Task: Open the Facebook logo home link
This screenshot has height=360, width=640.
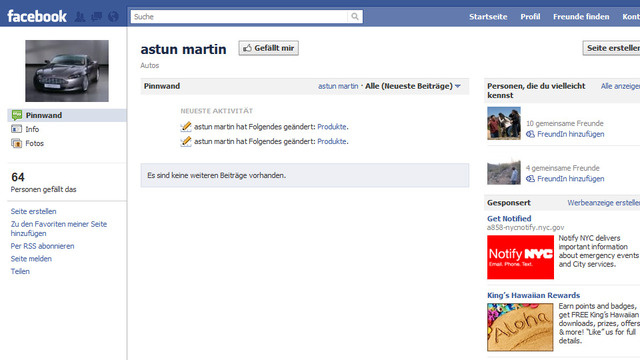Action: coord(37,16)
